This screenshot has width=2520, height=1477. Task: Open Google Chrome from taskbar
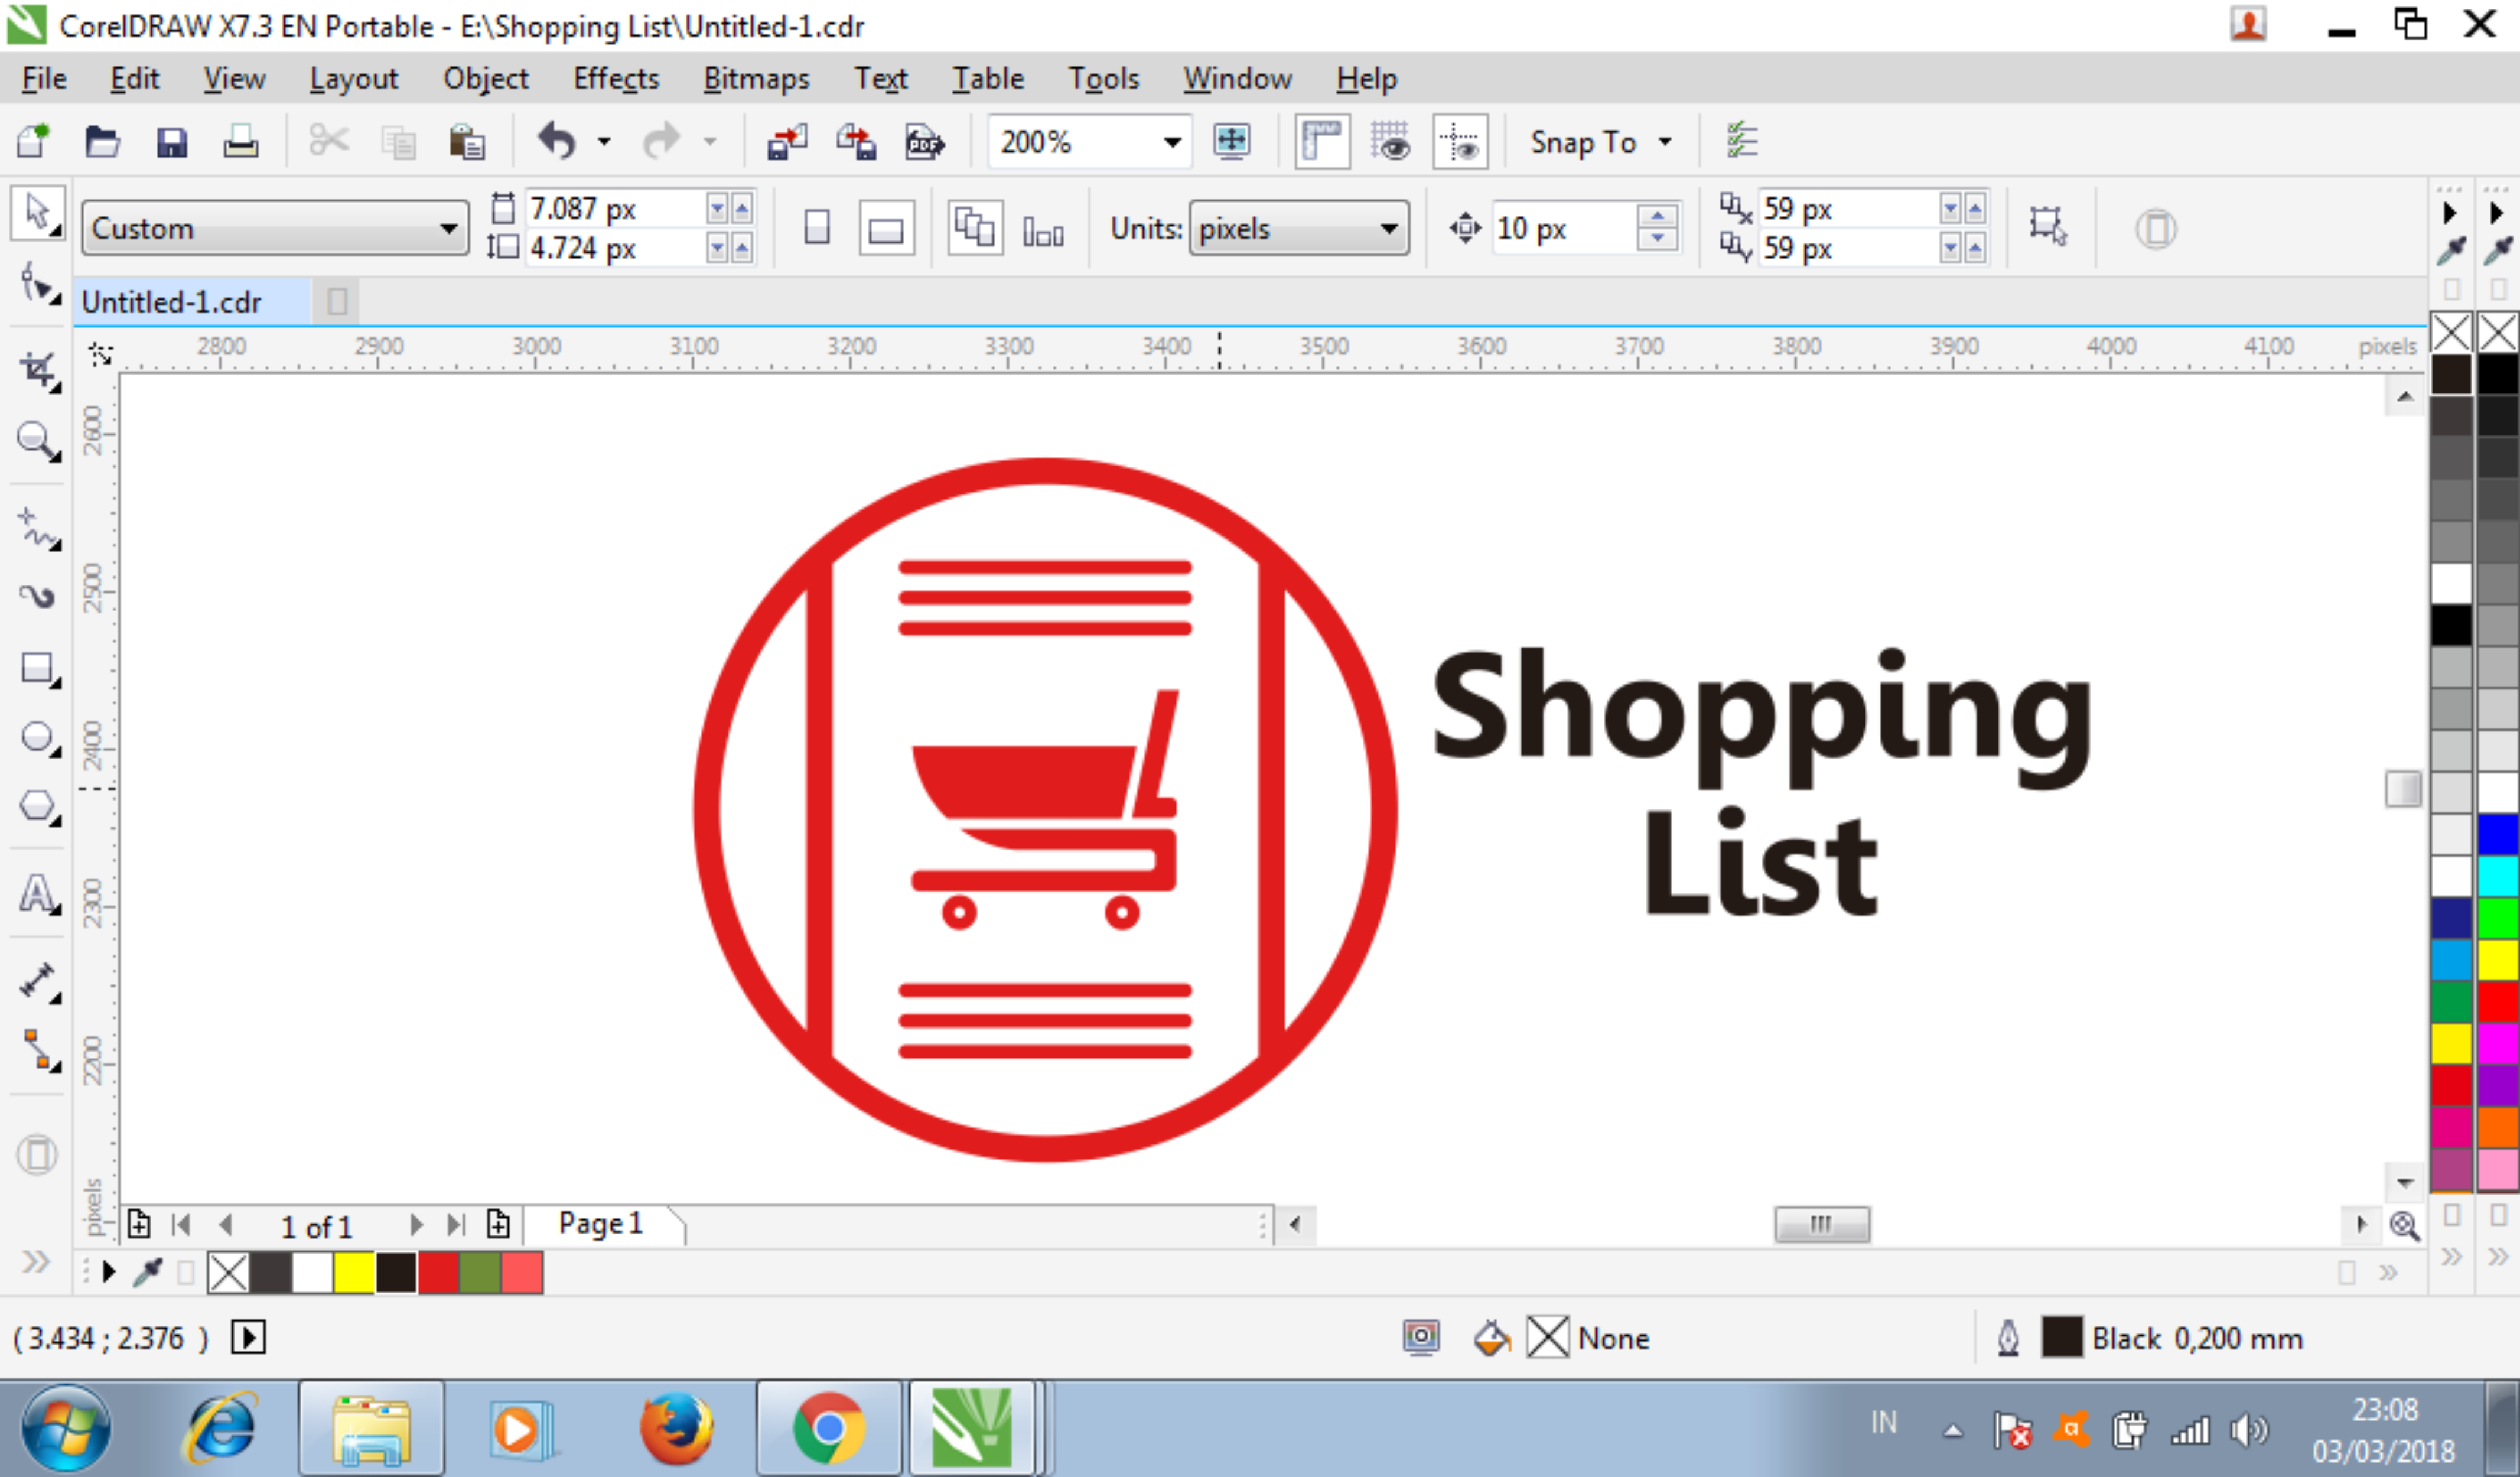[828, 1428]
